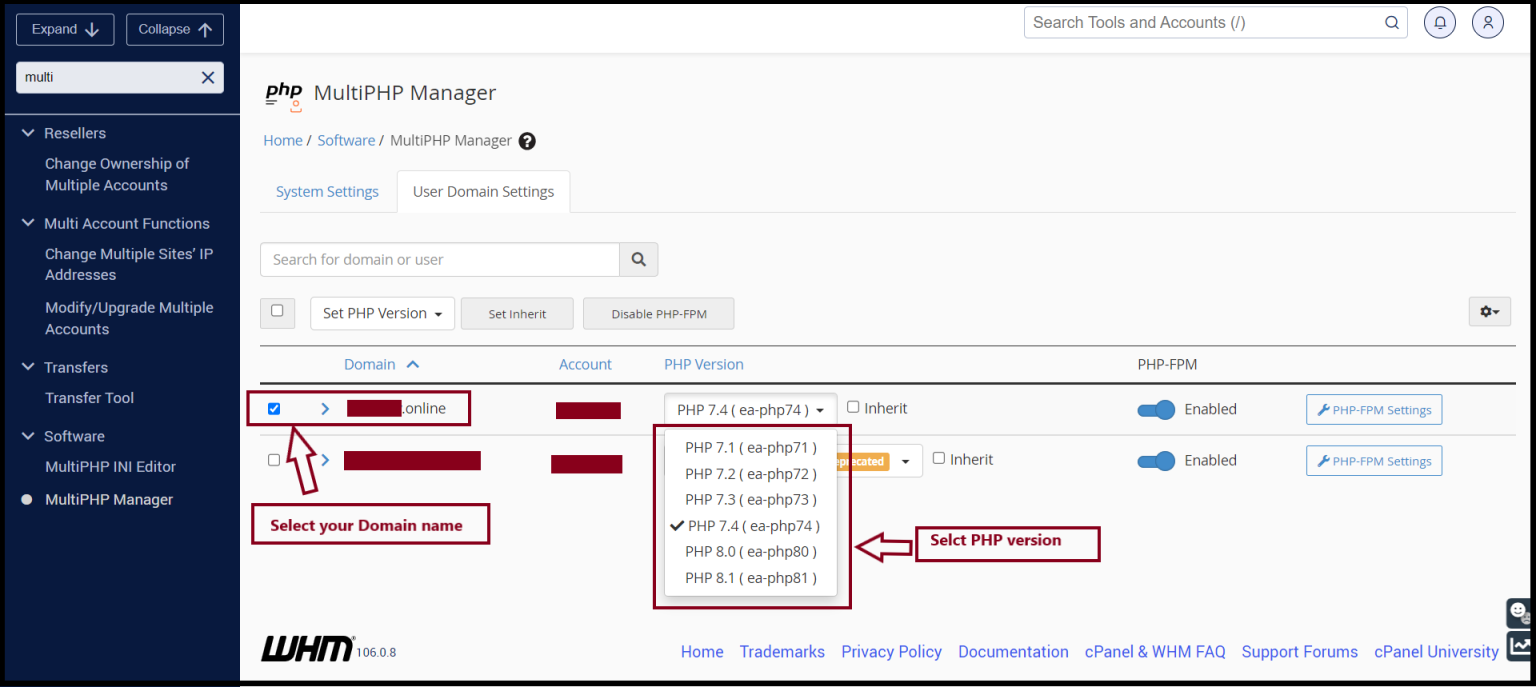
Task: Check the select-all domains checkbox
Action: (x=277, y=312)
